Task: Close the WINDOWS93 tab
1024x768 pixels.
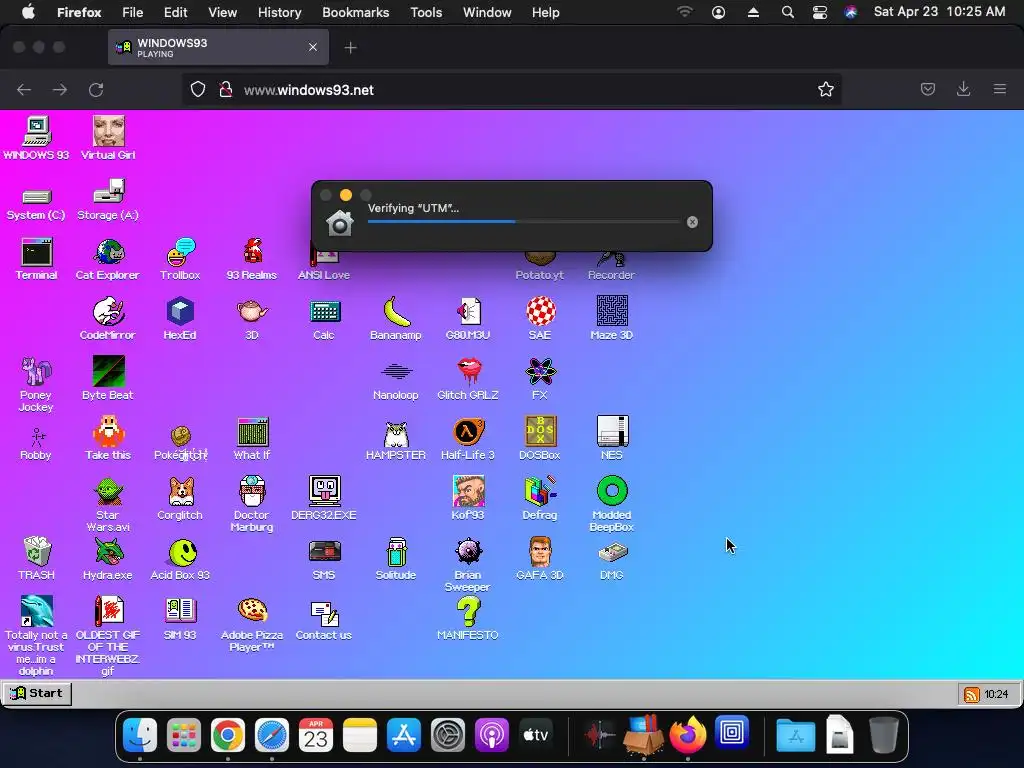Action: click(x=313, y=47)
